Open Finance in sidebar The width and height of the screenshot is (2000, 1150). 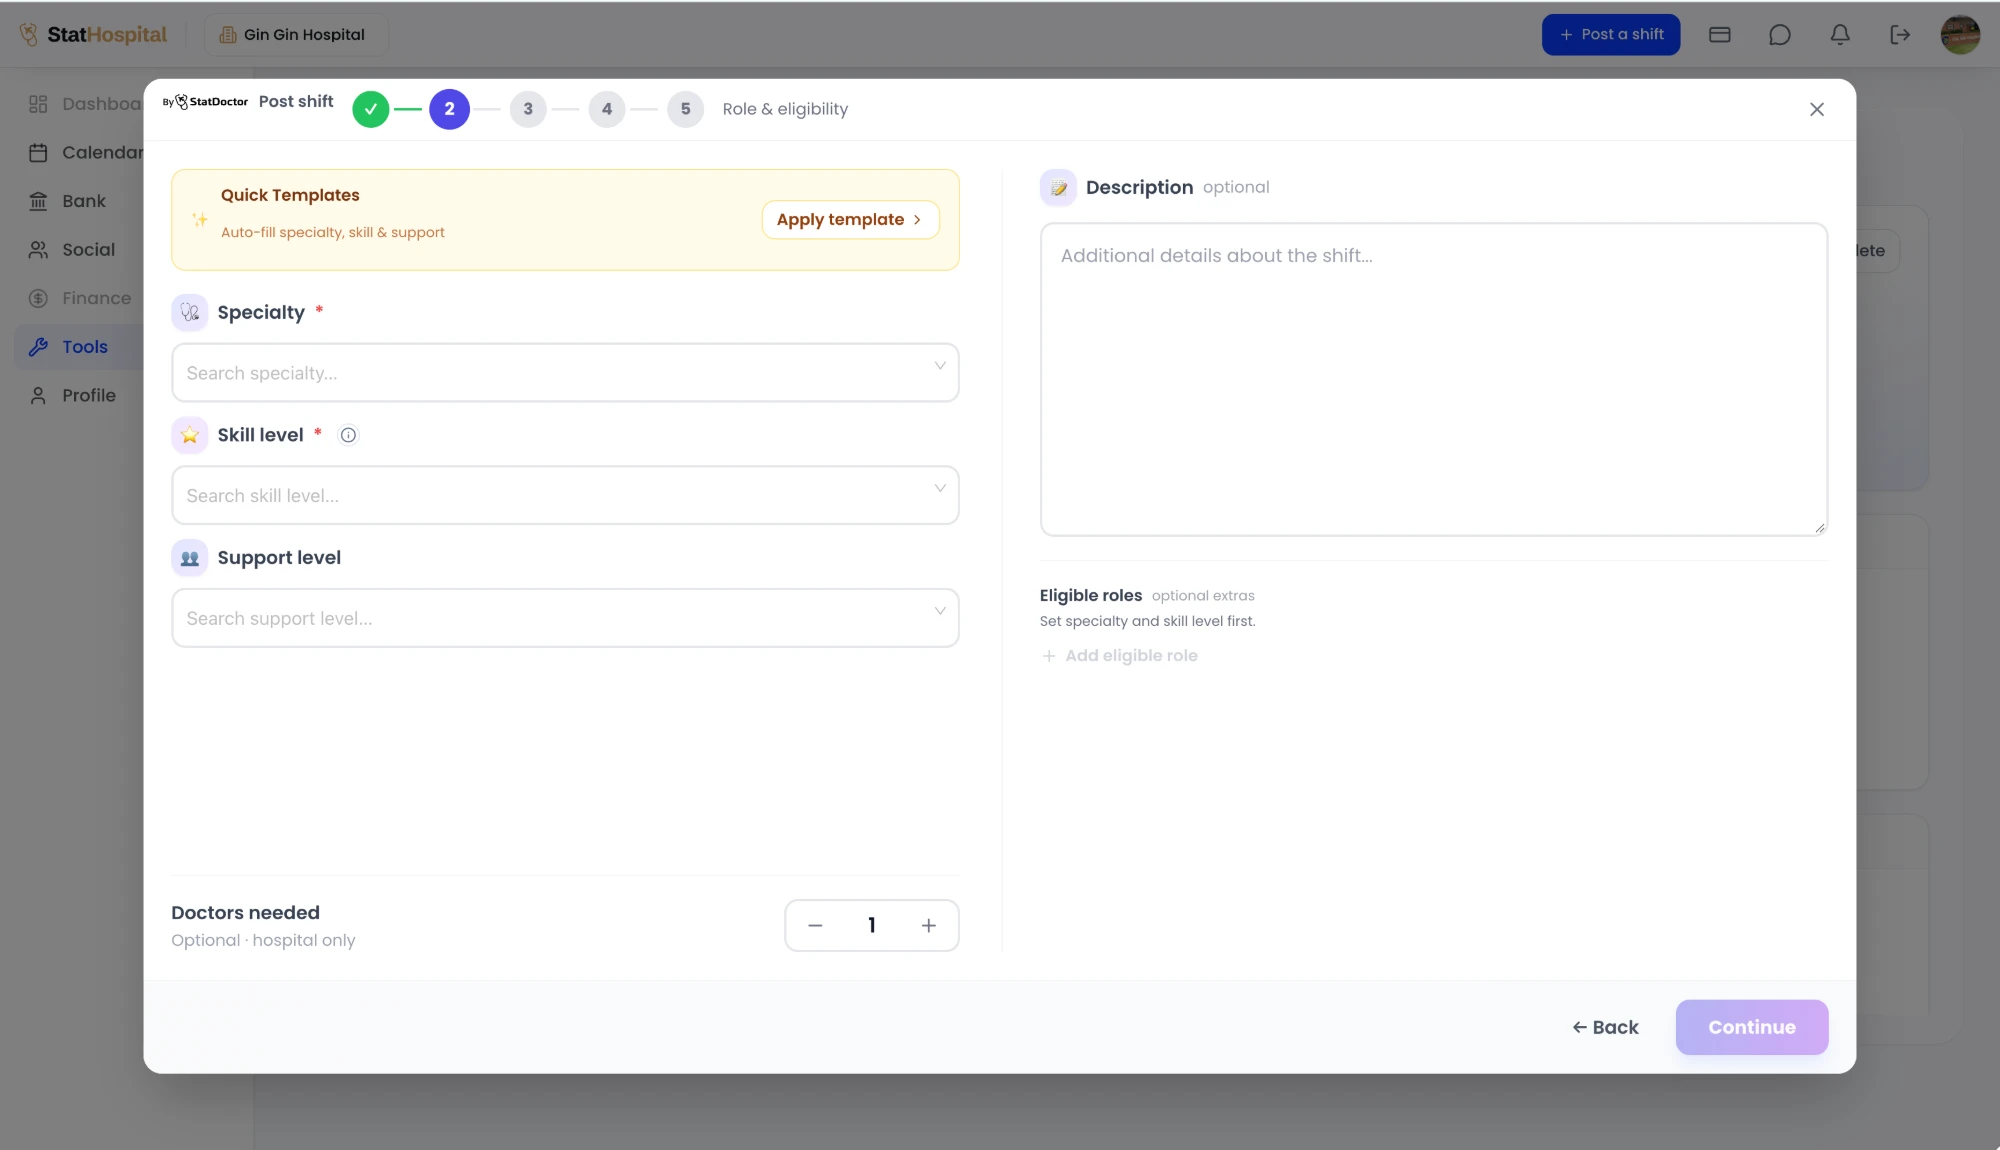(80, 298)
